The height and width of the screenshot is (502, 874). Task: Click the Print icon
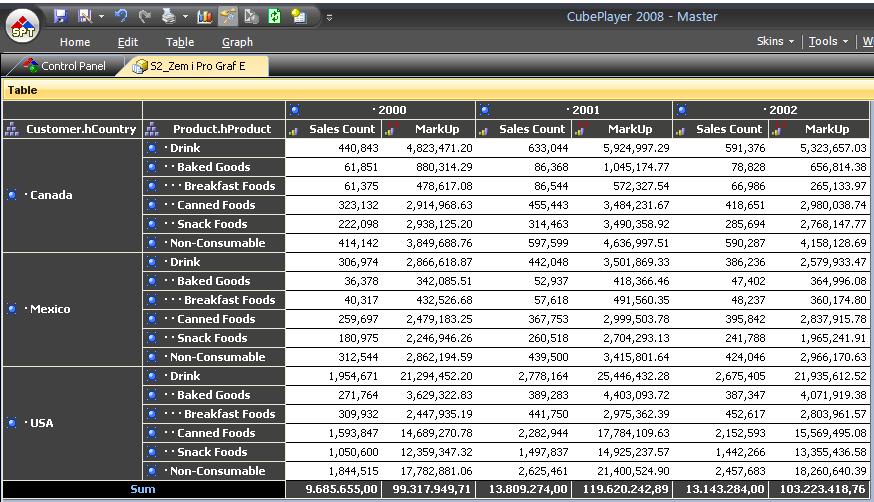tap(168, 16)
